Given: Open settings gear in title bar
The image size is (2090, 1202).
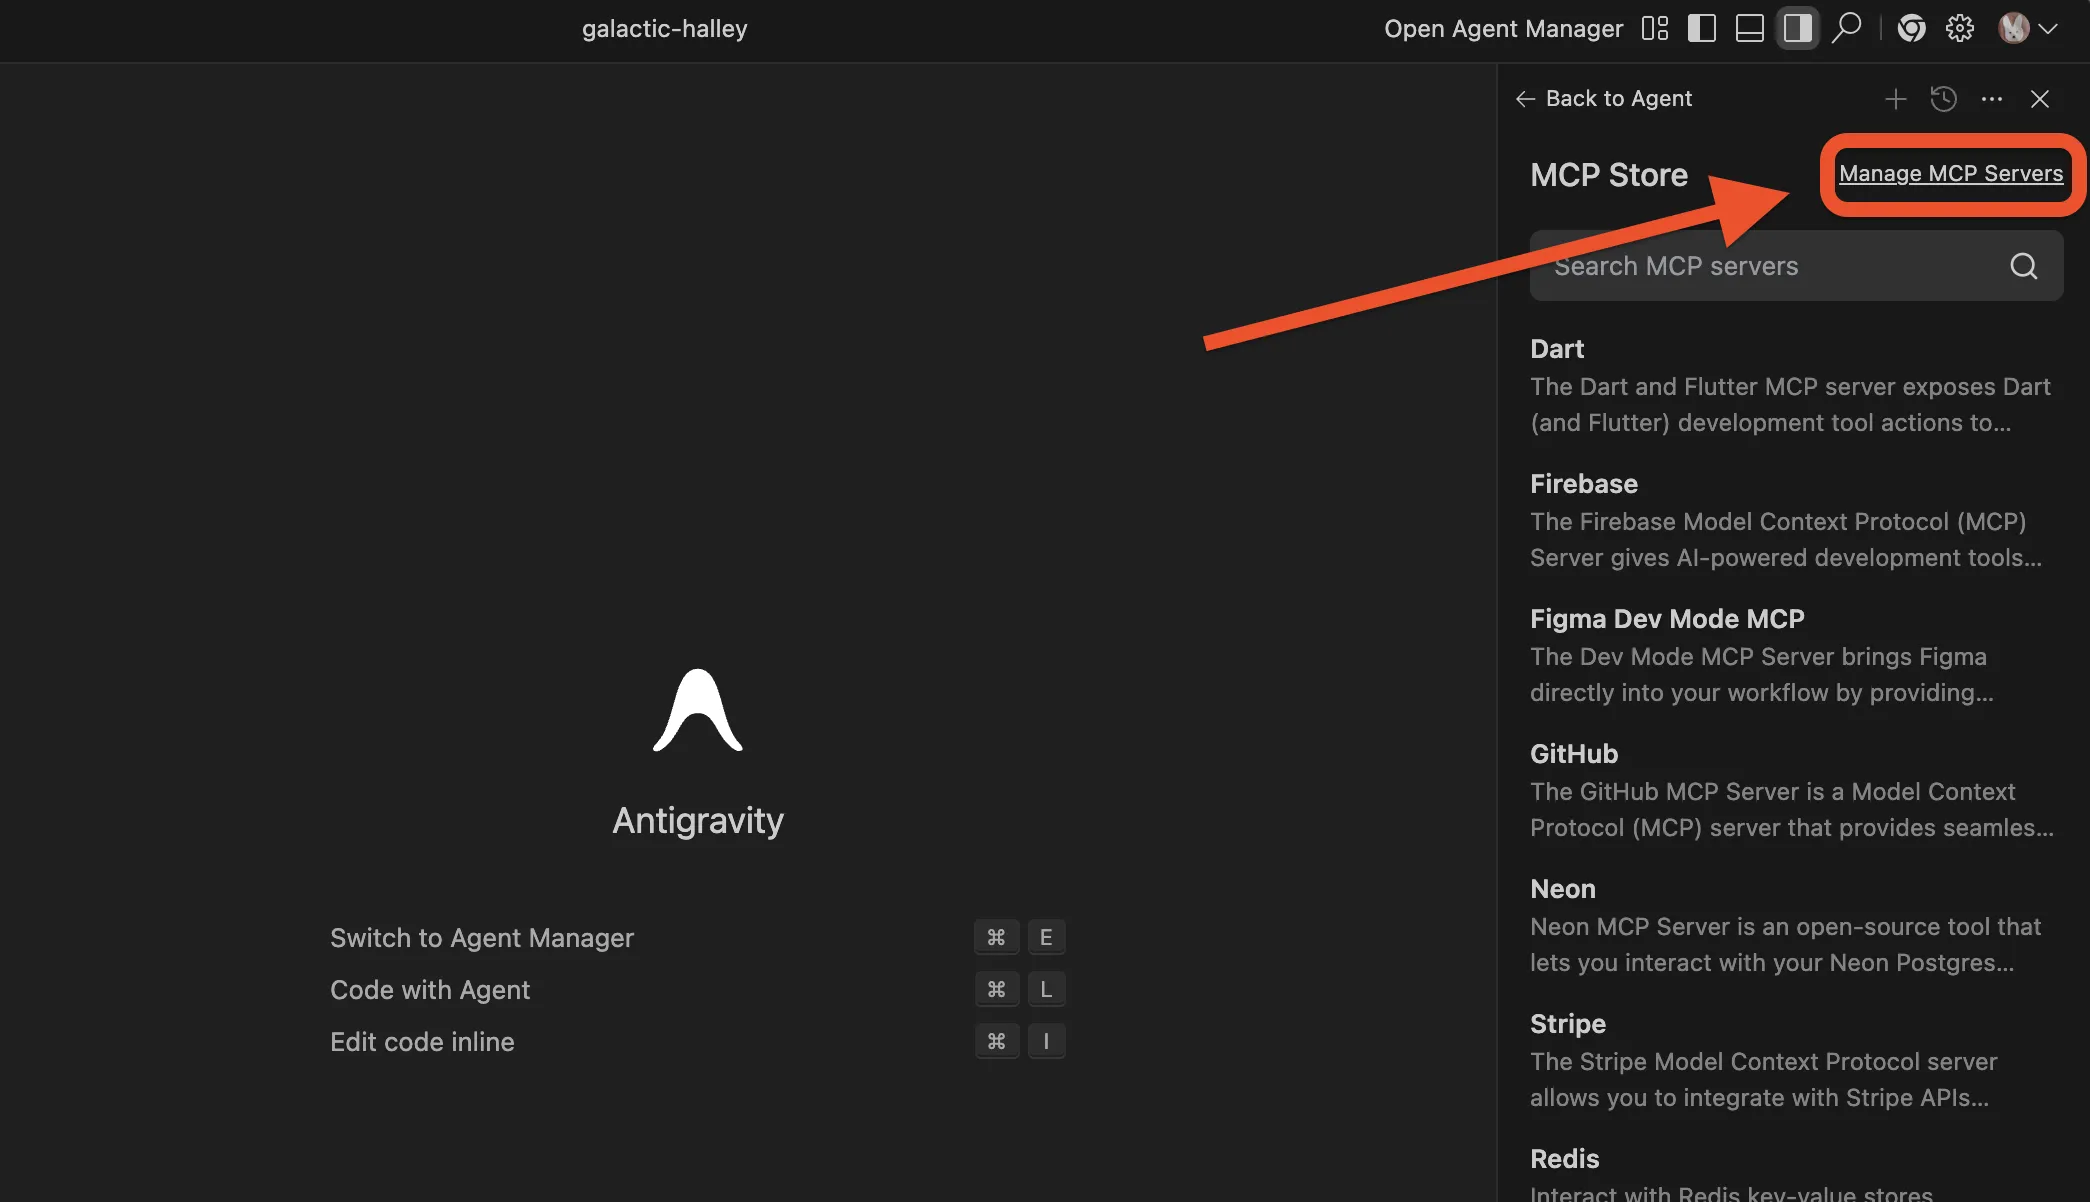Looking at the screenshot, I should 1959,28.
